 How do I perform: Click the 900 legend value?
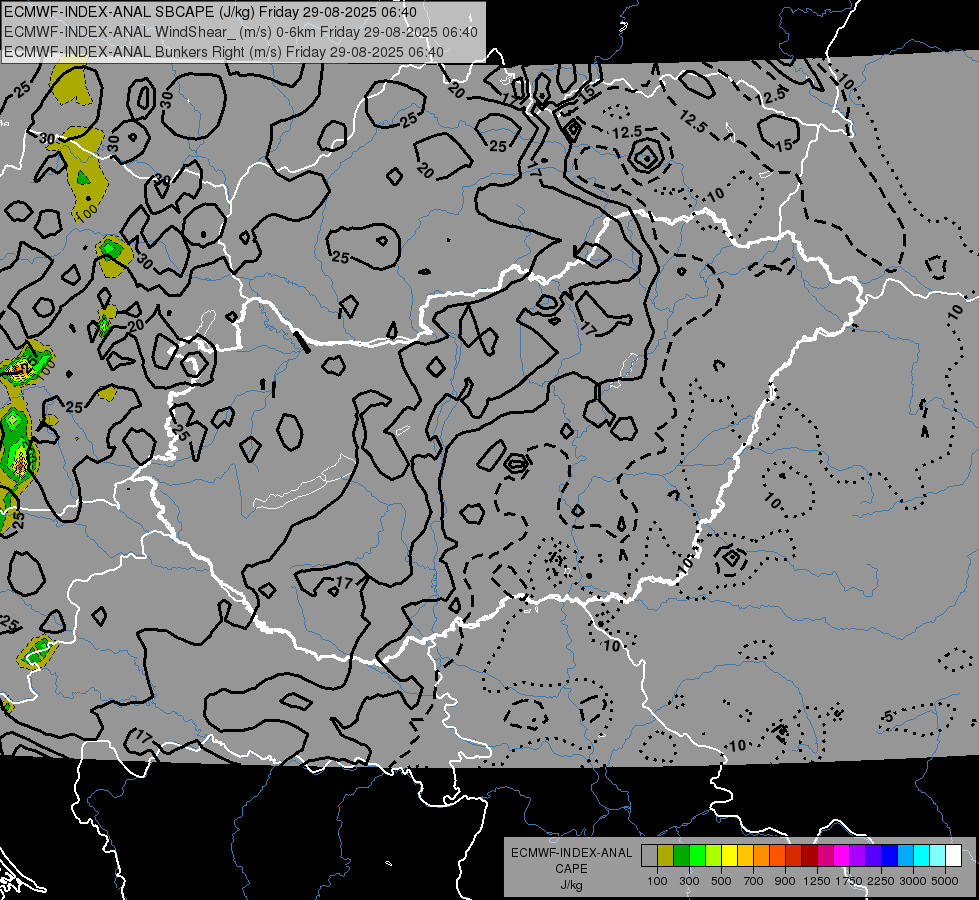785,881
